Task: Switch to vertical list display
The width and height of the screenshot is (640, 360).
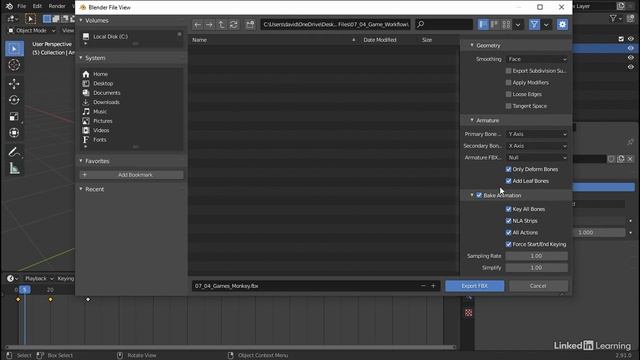Action: pyautogui.click(x=483, y=24)
